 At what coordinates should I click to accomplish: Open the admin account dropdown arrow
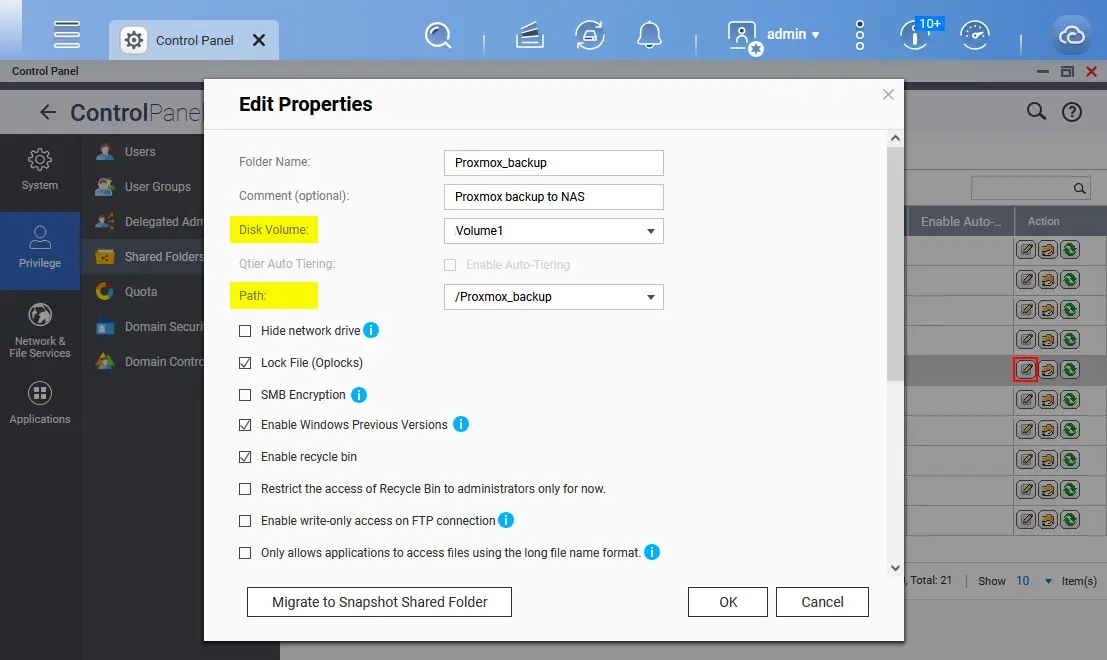(x=815, y=35)
